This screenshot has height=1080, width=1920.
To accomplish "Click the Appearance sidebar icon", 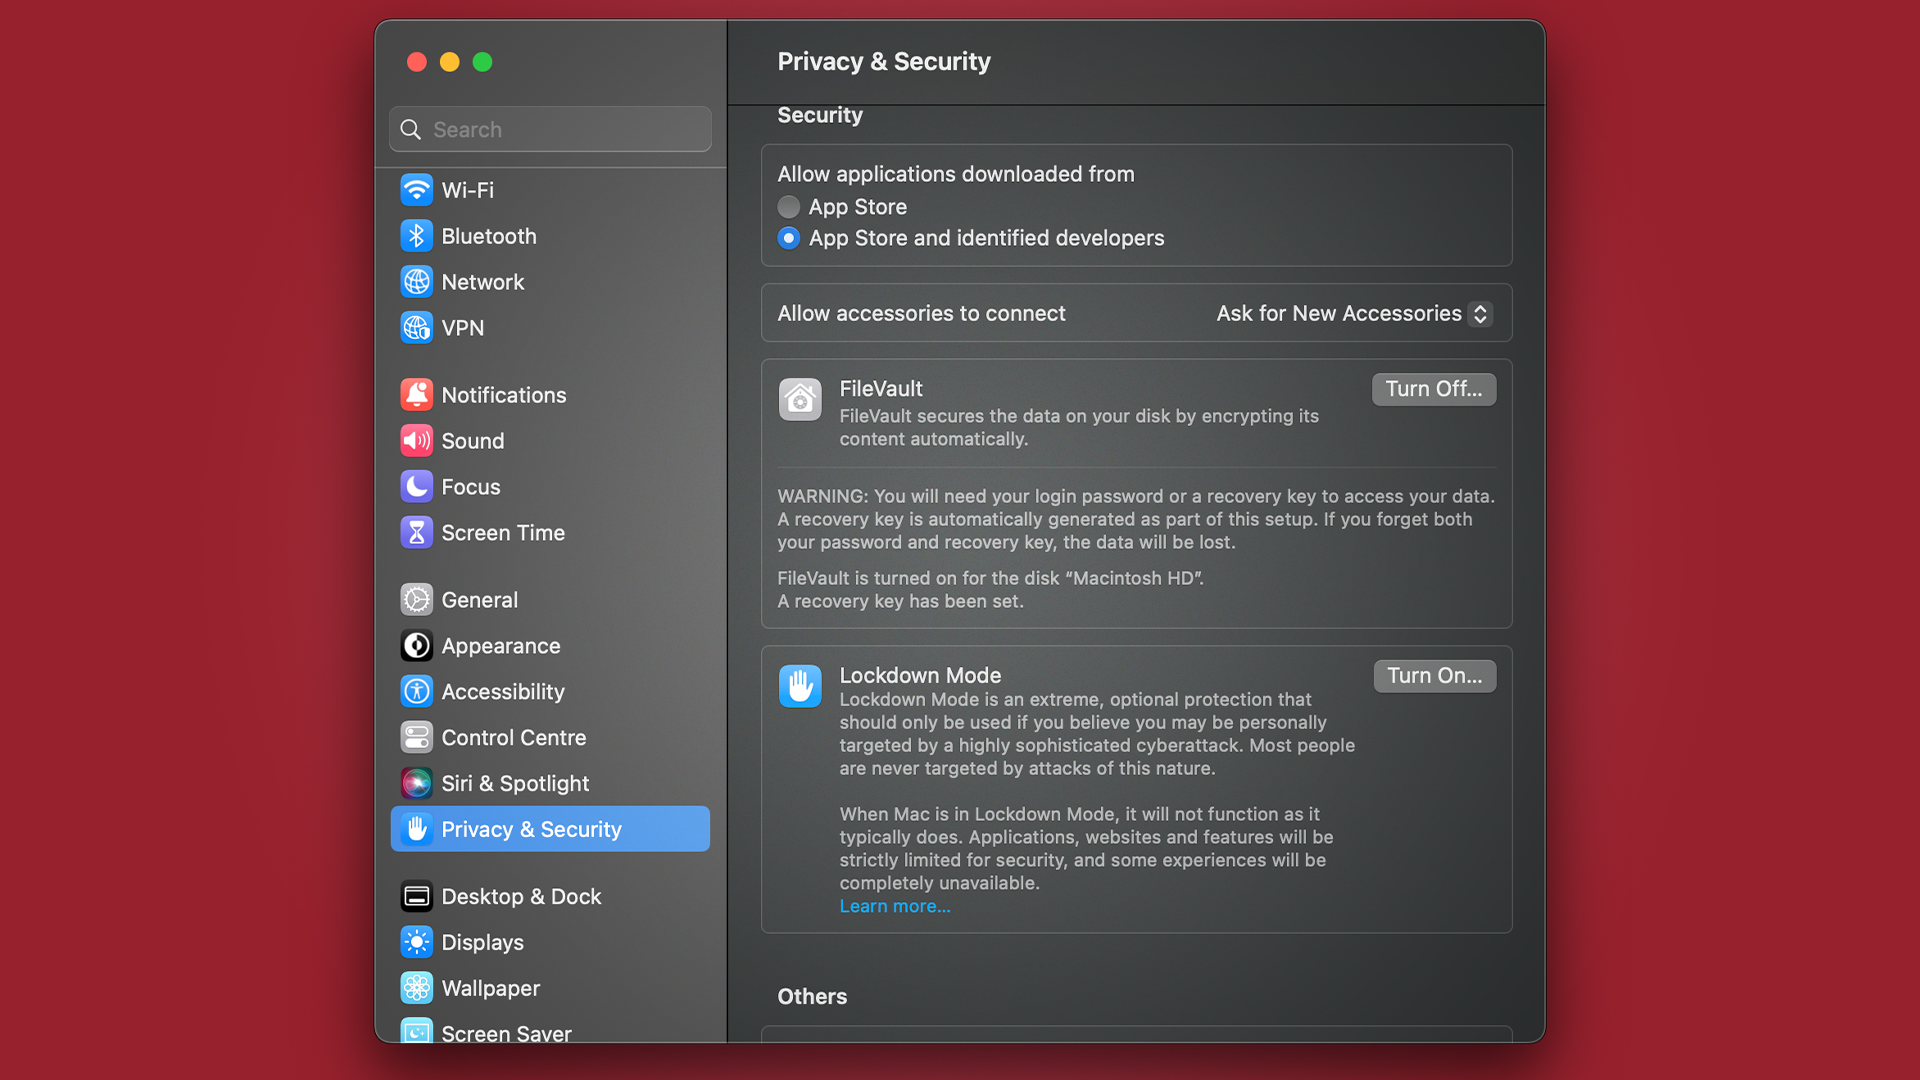I will point(417,646).
